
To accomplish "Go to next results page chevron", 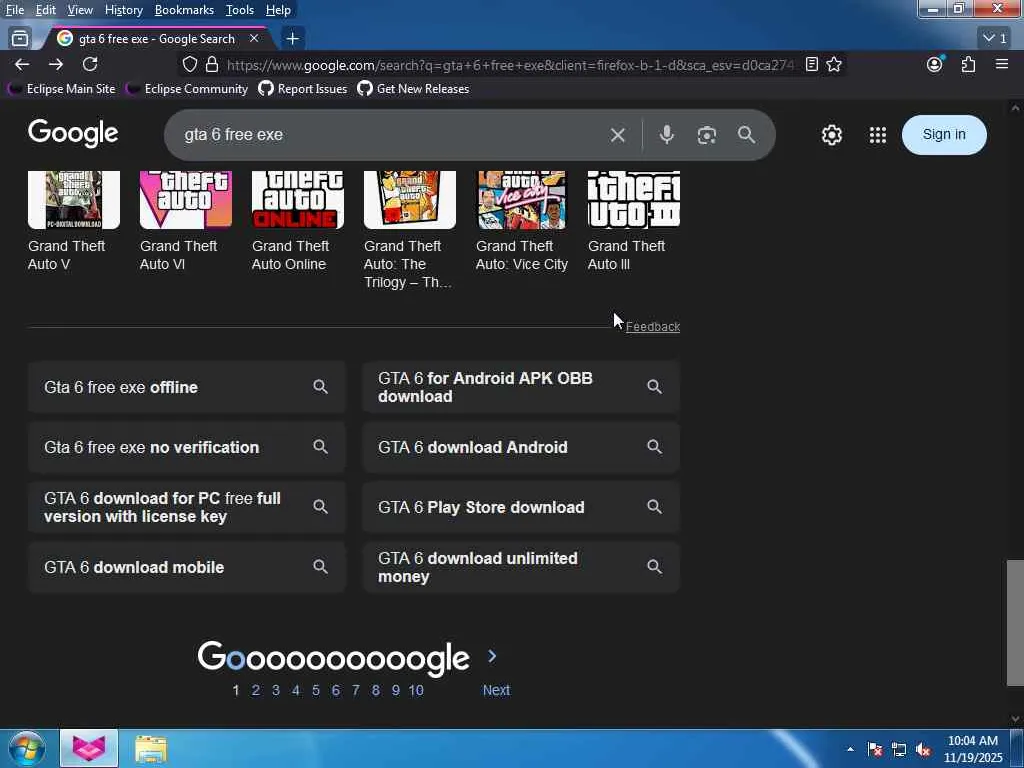I will [x=492, y=656].
